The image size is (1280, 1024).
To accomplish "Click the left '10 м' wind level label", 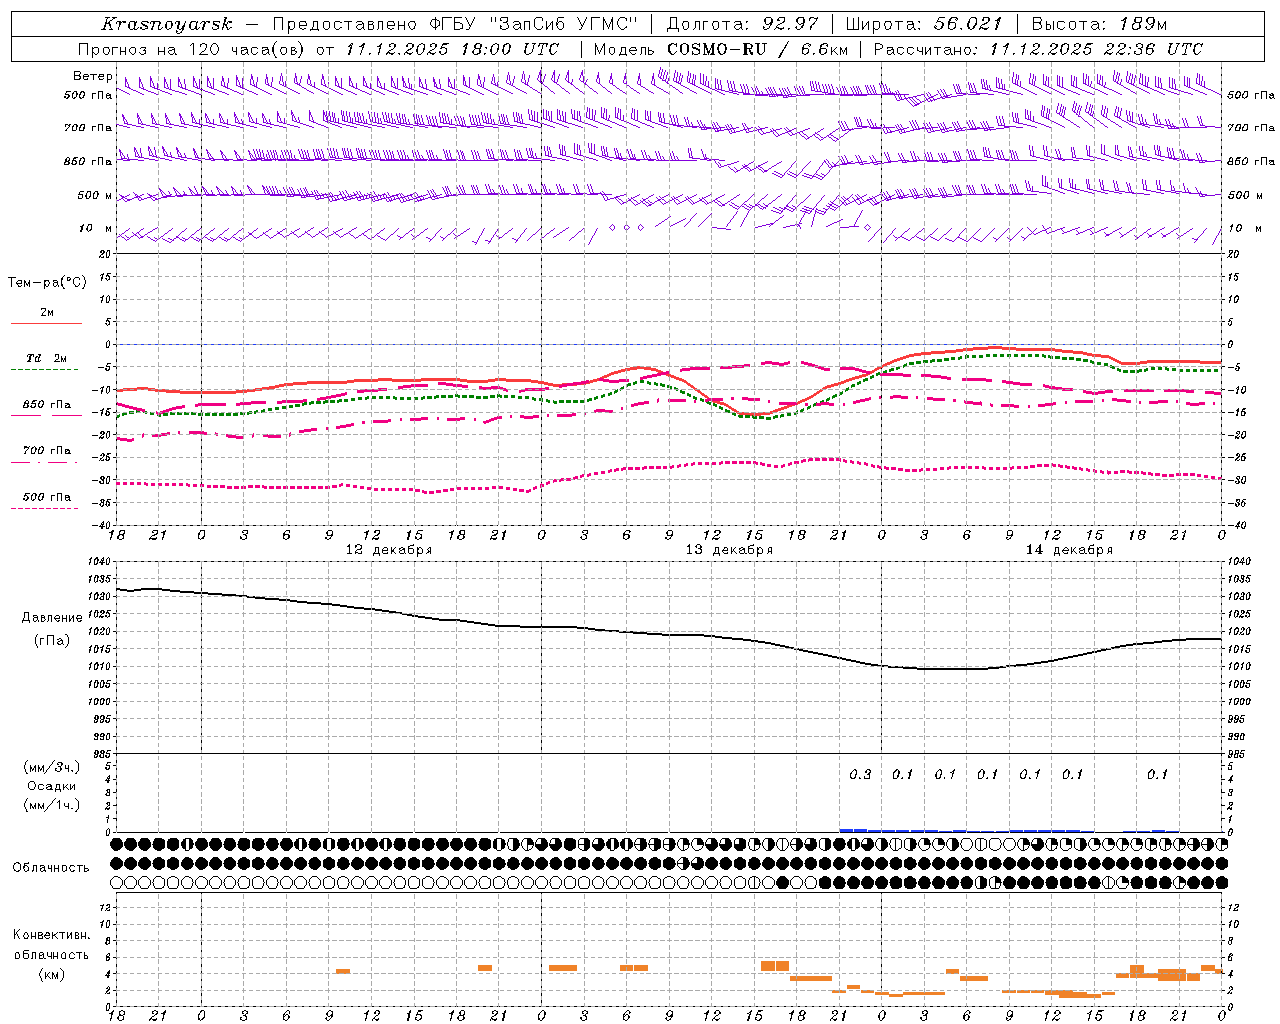I will point(96,228).
